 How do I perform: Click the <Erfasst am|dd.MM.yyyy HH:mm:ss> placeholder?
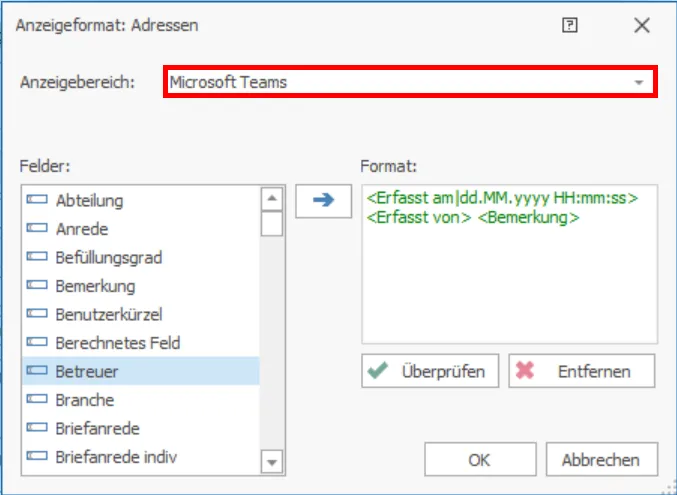pyautogui.click(x=502, y=198)
